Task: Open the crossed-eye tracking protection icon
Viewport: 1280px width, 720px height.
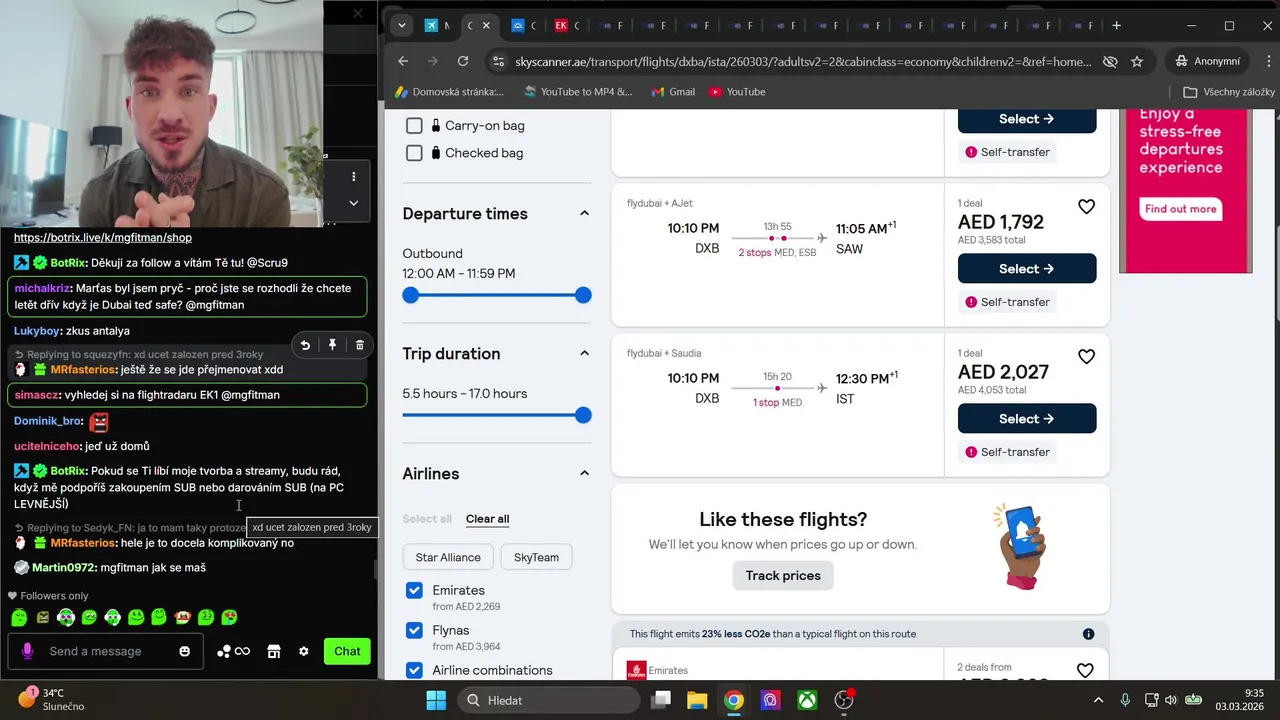Action: point(1109,61)
